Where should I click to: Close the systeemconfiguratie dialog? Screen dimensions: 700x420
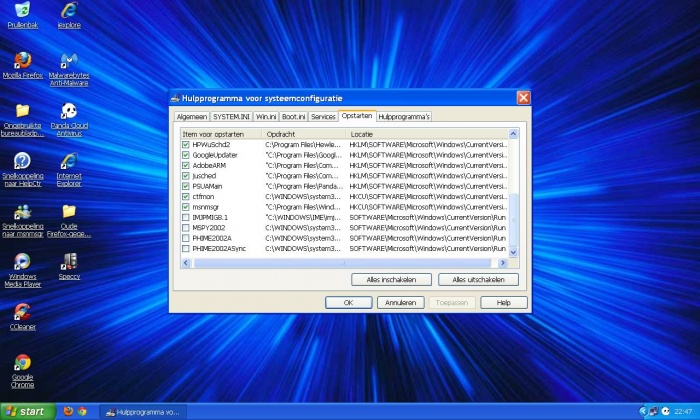(523, 98)
